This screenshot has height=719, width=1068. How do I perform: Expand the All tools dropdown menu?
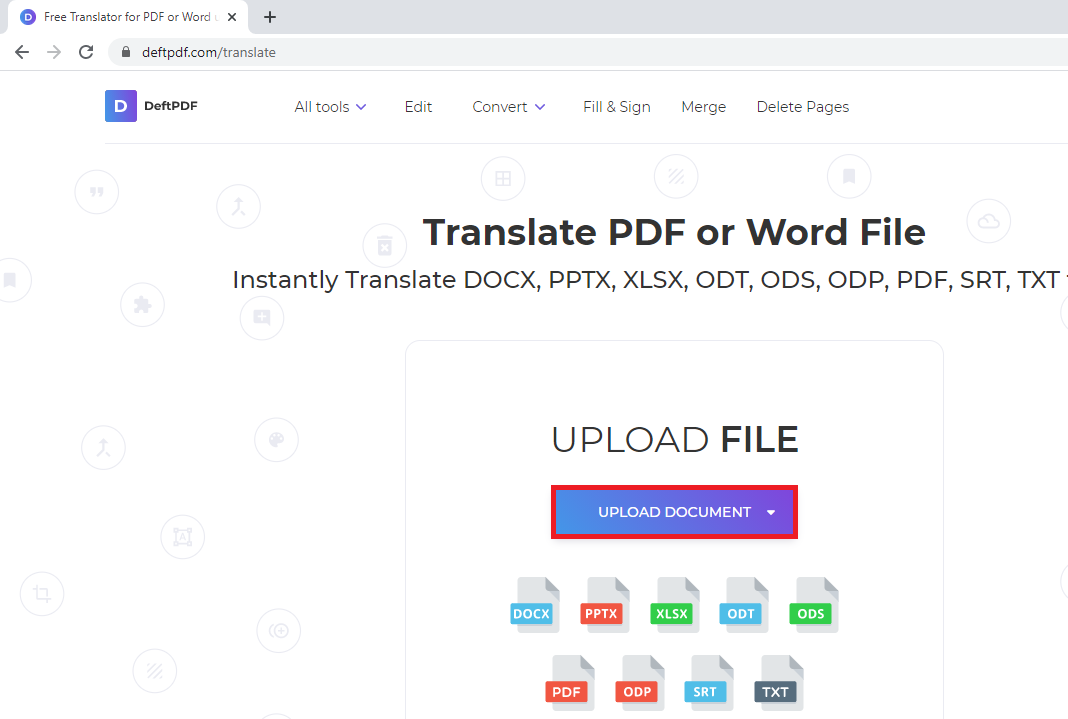(x=330, y=107)
